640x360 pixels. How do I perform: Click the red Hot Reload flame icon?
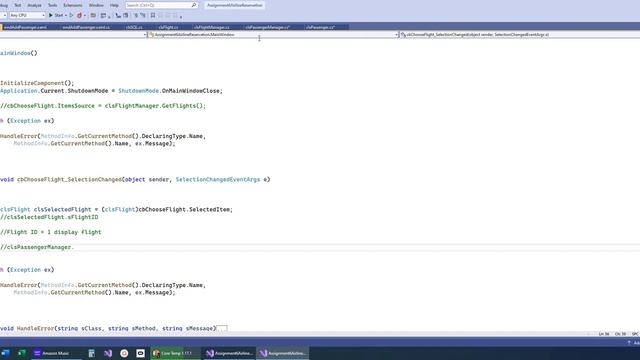tap(79, 15)
